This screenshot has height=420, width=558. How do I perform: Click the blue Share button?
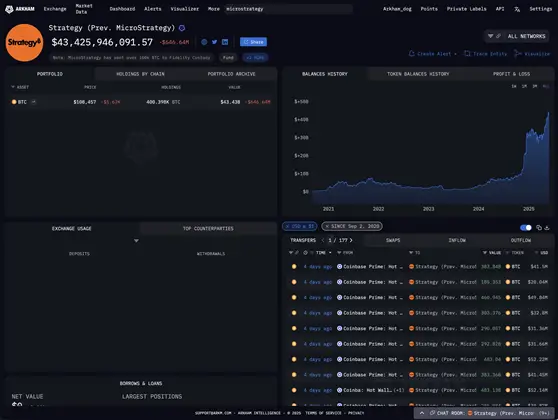[253, 42]
